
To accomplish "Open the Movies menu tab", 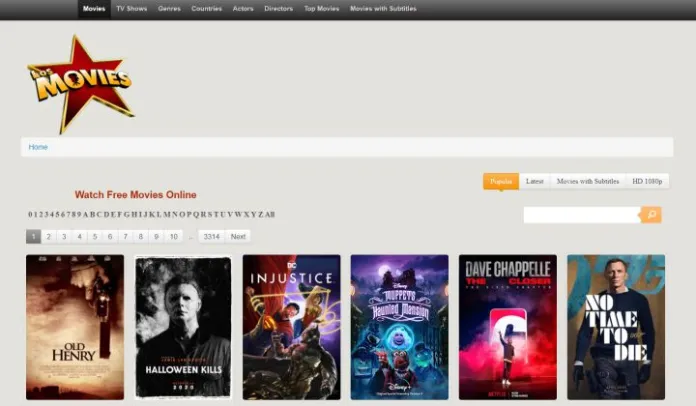I will [94, 9].
